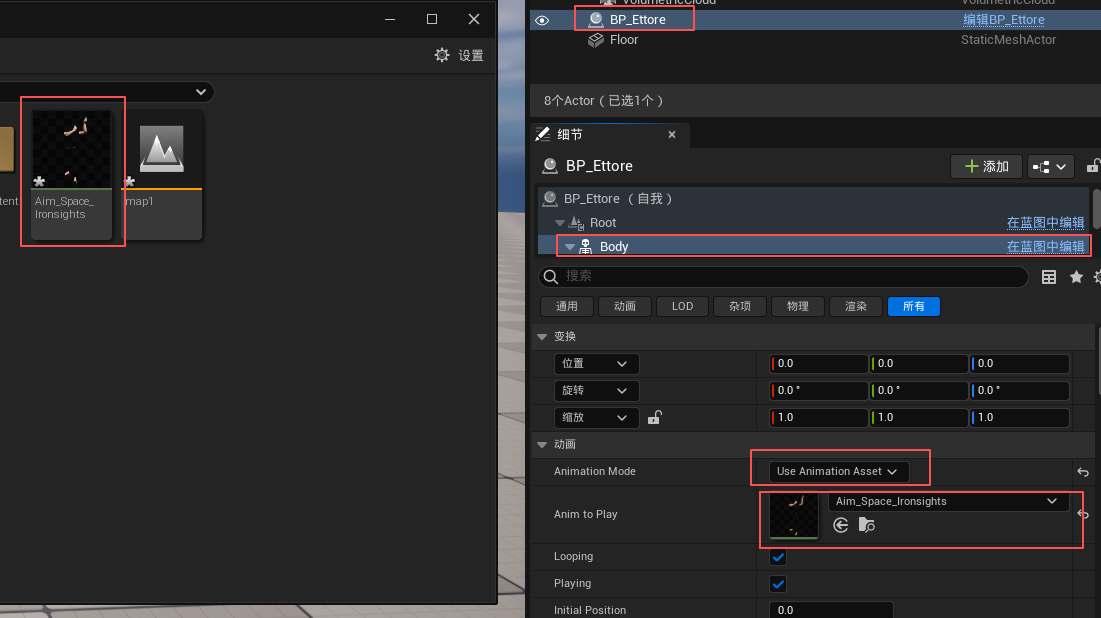Edit the rotation Y value field

(919, 390)
